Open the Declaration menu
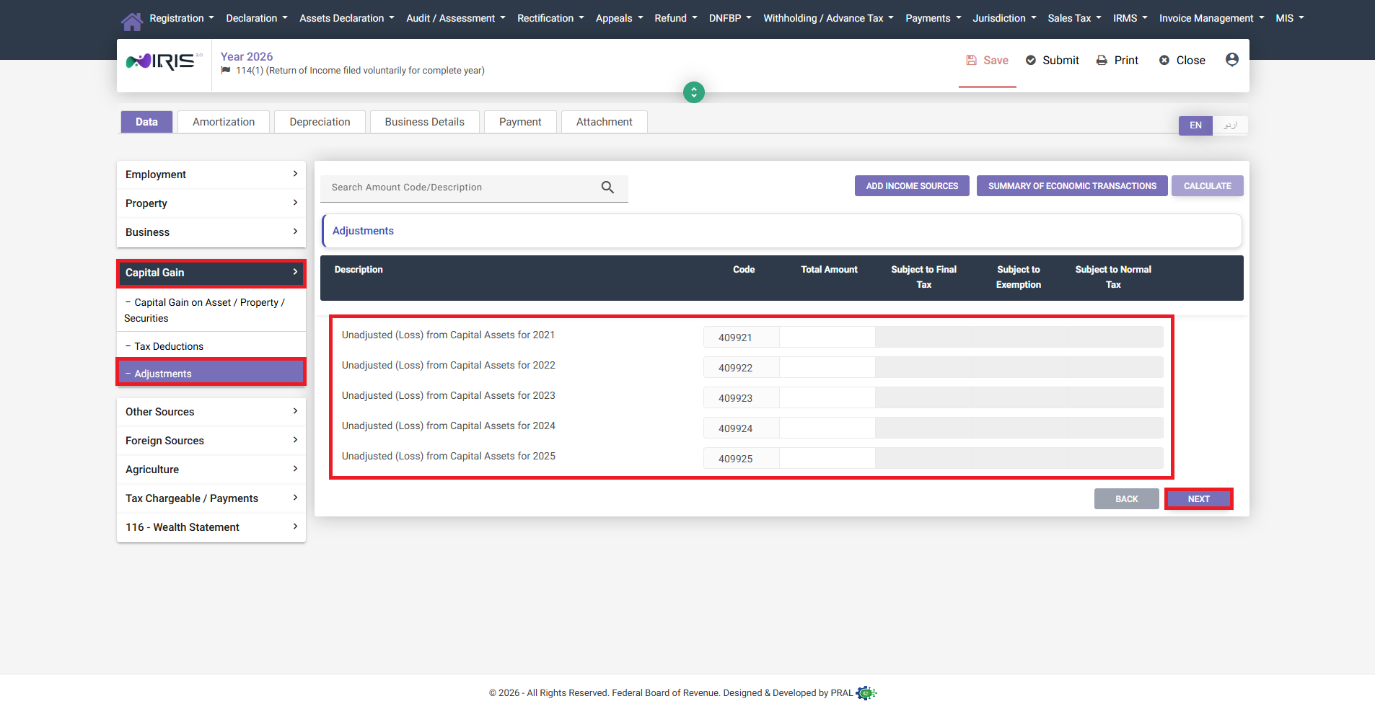 coord(256,18)
